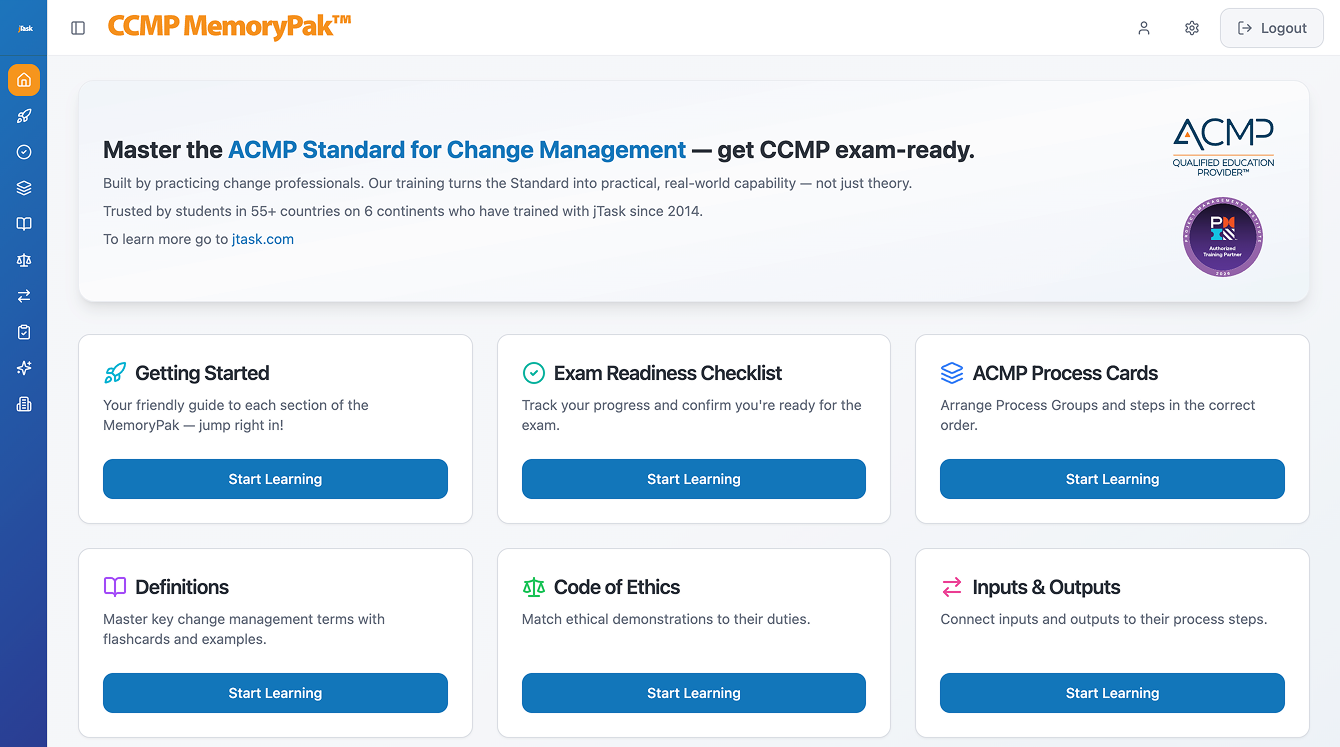Click the building icon at sidebar bottom
The width and height of the screenshot is (1340, 747).
tap(24, 404)
